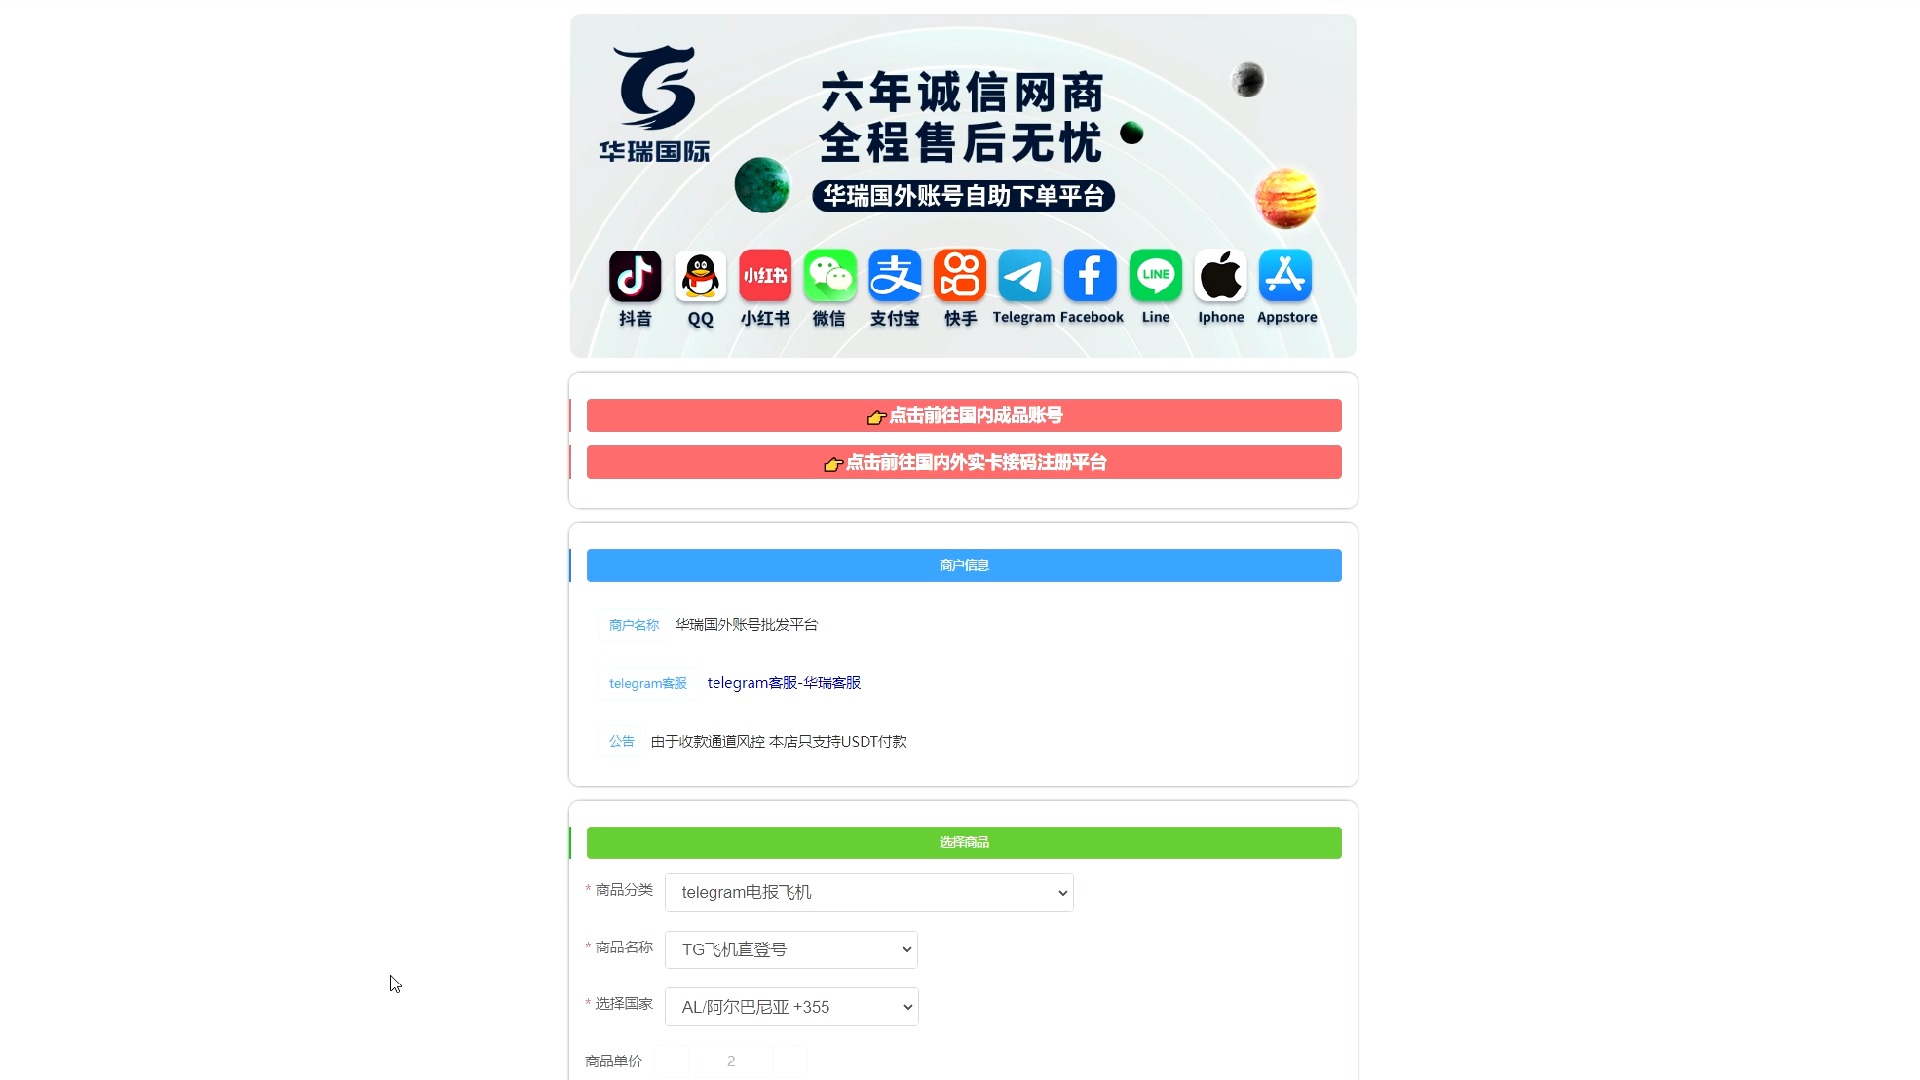Click the Line app icon
Viewport: 1920px width, 1080px height.
pyautogui.click(x=1156, y=276)
